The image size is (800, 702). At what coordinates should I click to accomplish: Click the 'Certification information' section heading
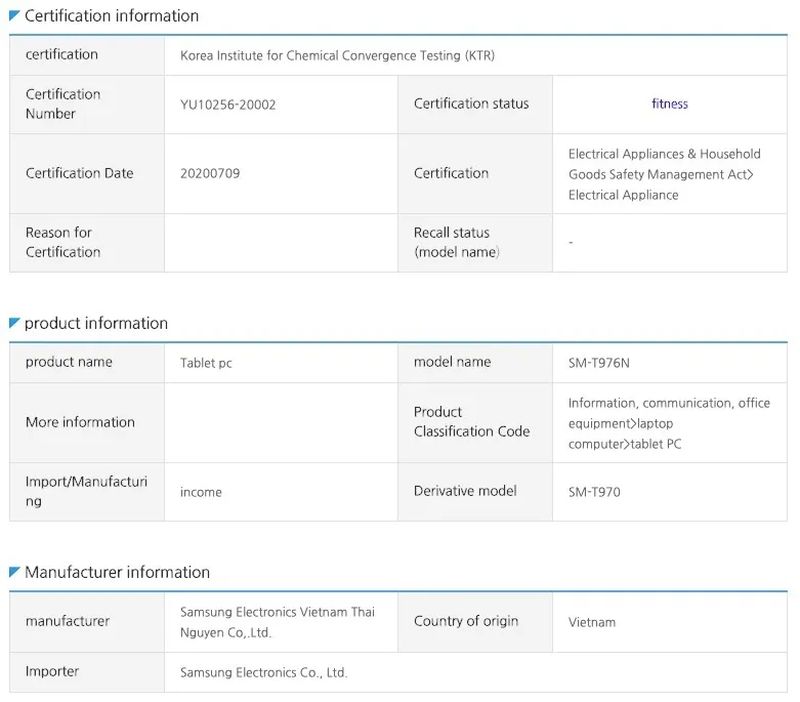click(111, 16)
